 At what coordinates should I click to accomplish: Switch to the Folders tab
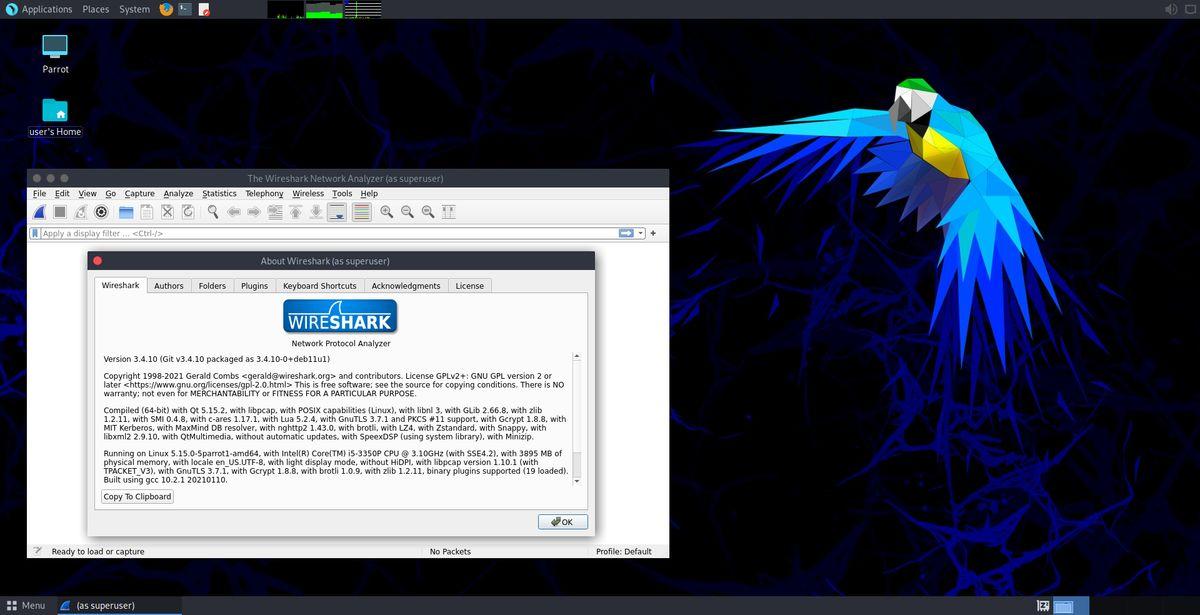click(212, 286)
